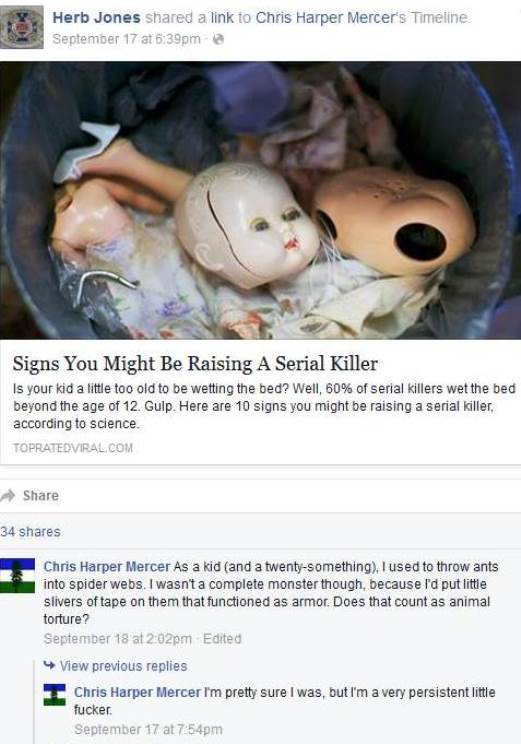Open the September 18 at 2:02pm timestamp
521x744 pixels.
tap(118, 639)
